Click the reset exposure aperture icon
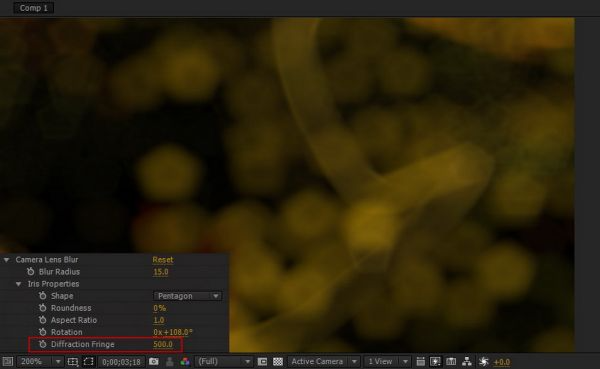600x369 pixels. [x=484, y=362]
